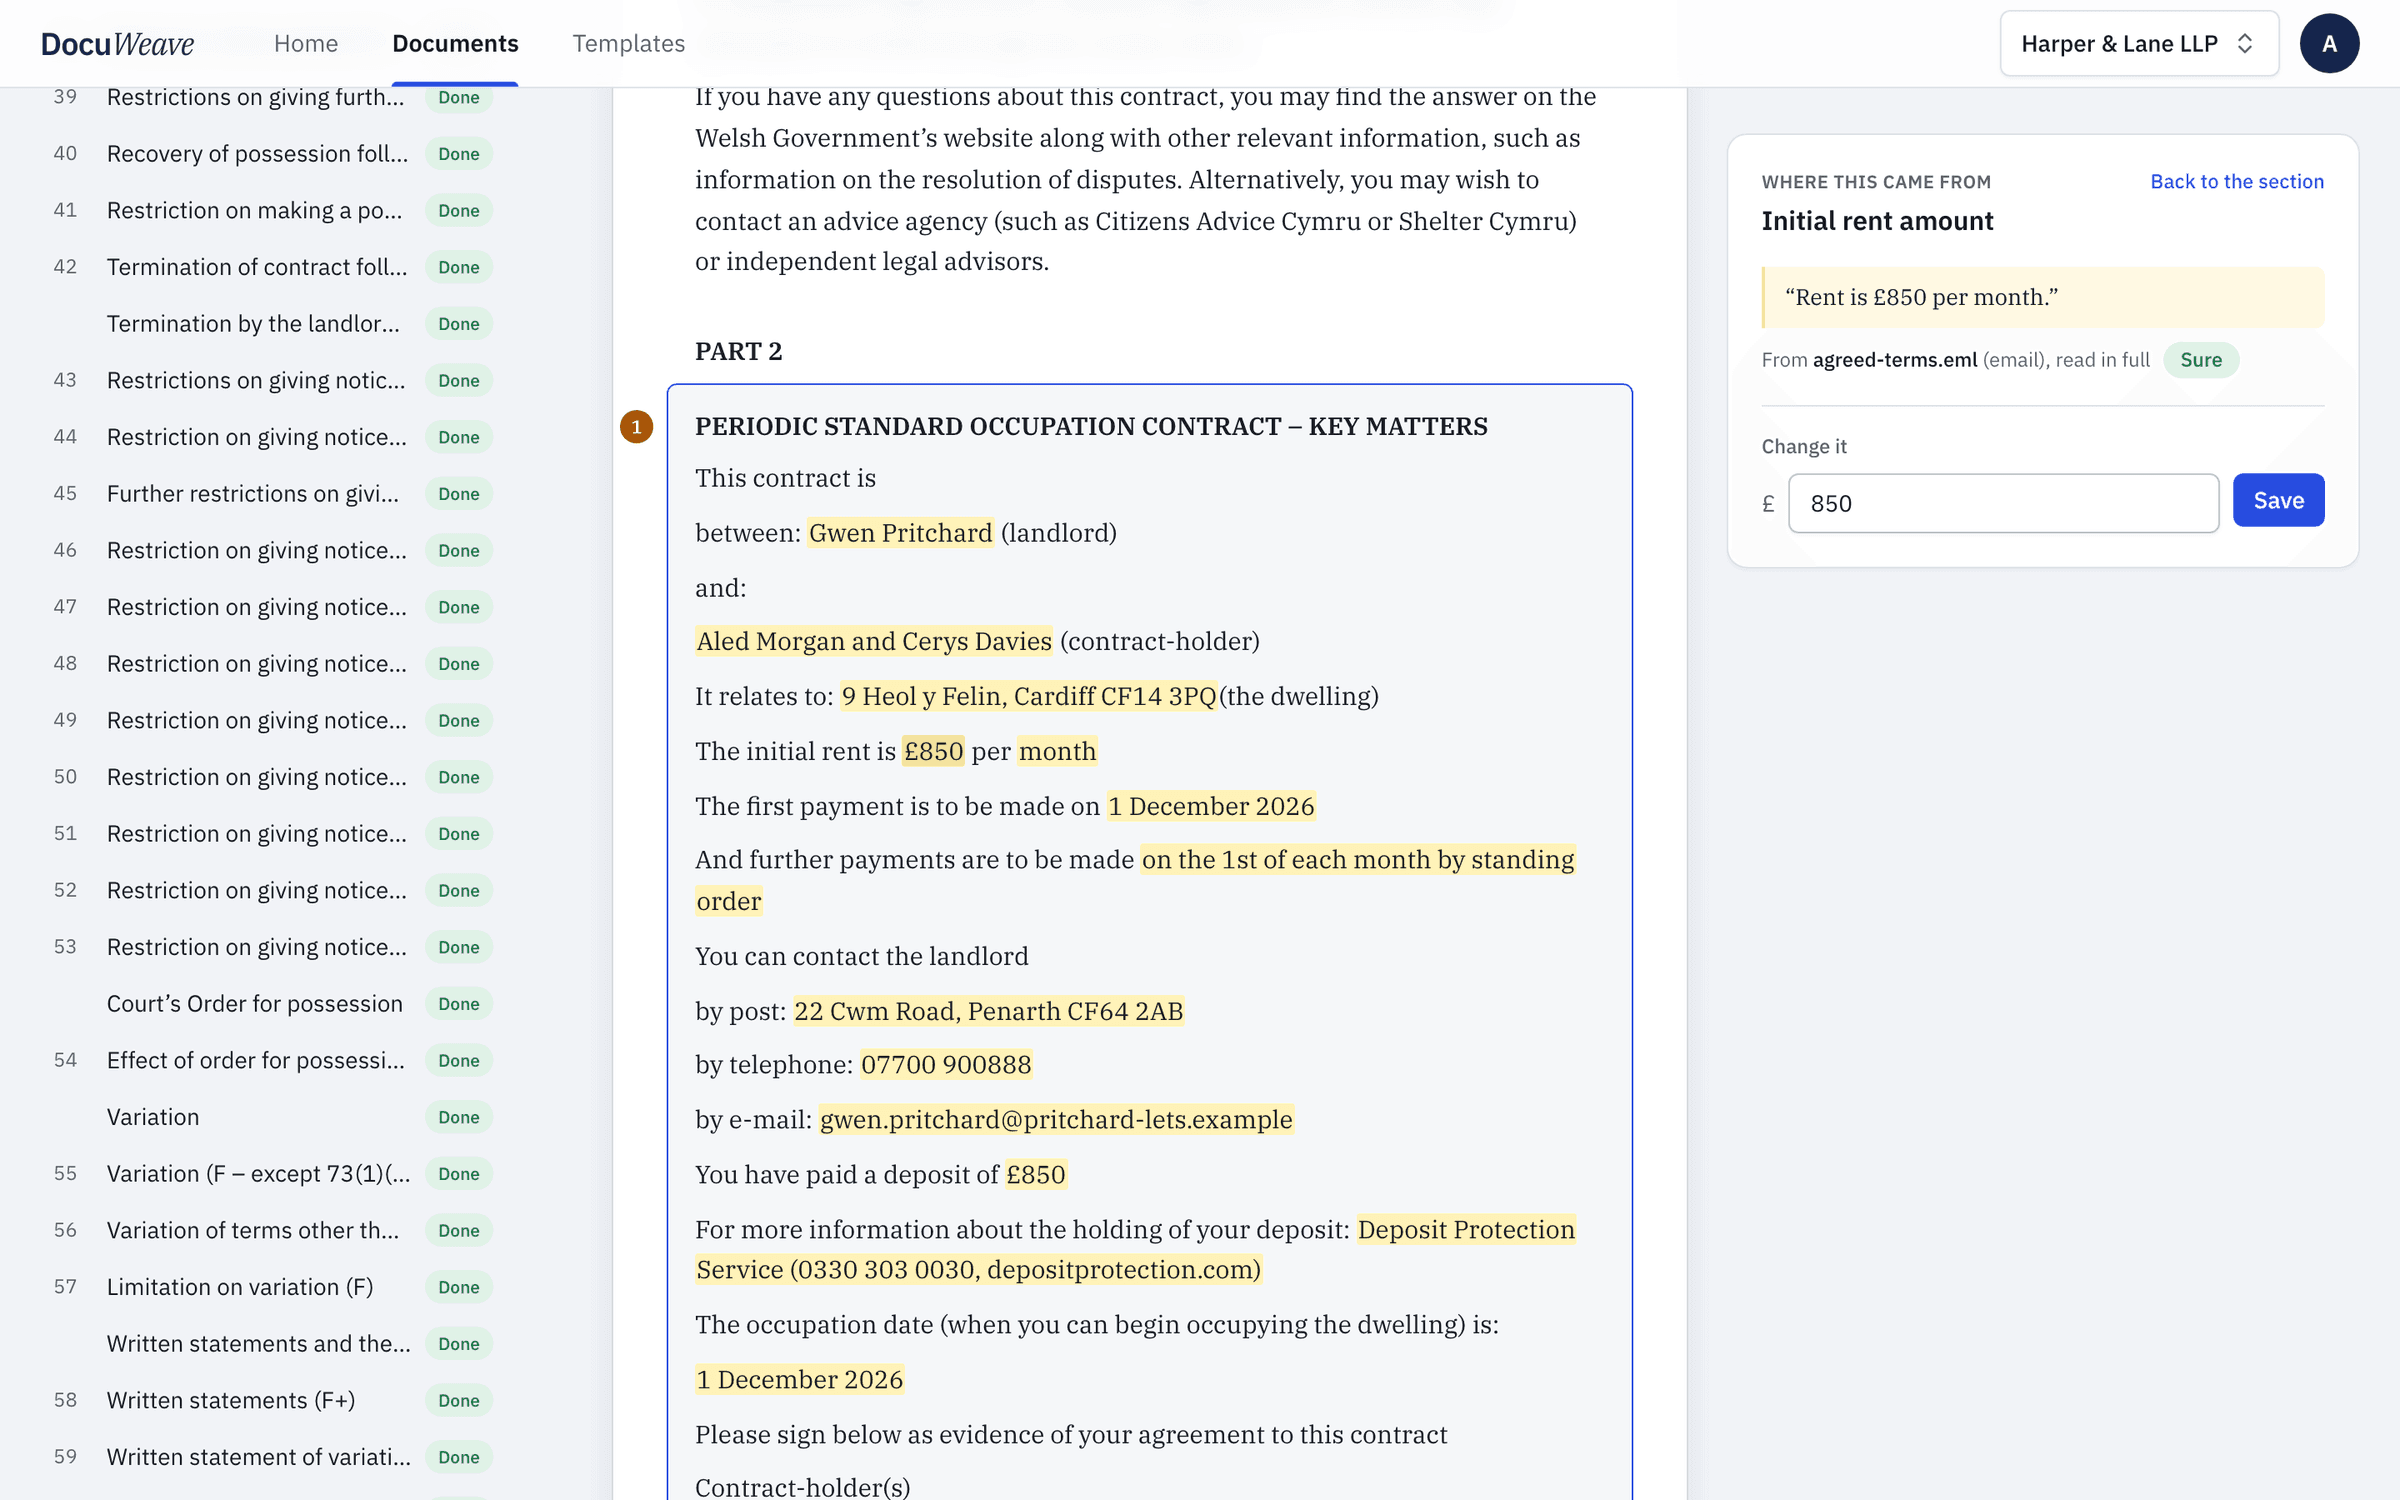Select telephone number 07700 900888
The height and width of the screenshot is (1500, 2400).
coord(946,1064)
